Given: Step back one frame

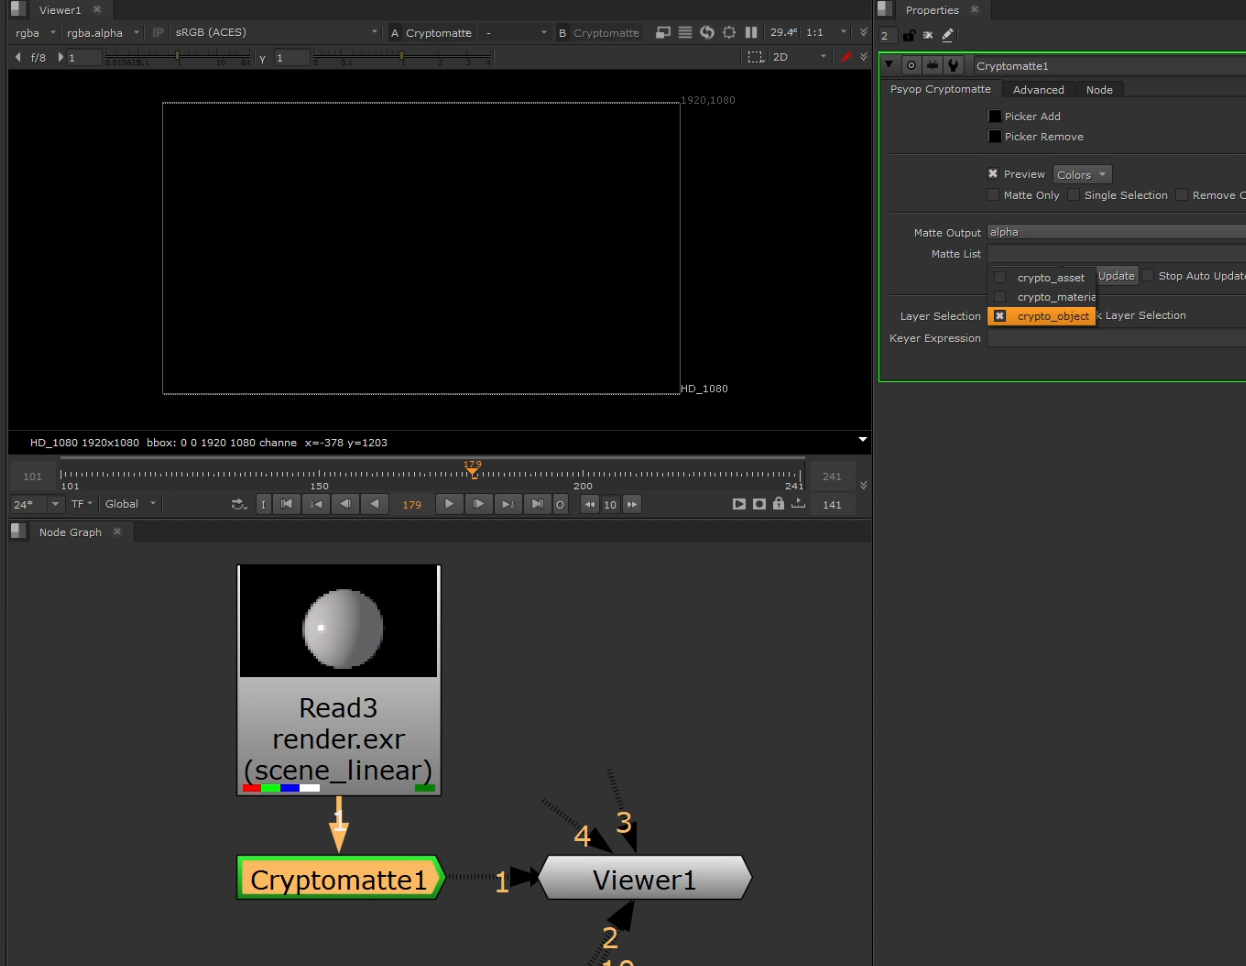Looking at the screenshot, I should [345, 504].
